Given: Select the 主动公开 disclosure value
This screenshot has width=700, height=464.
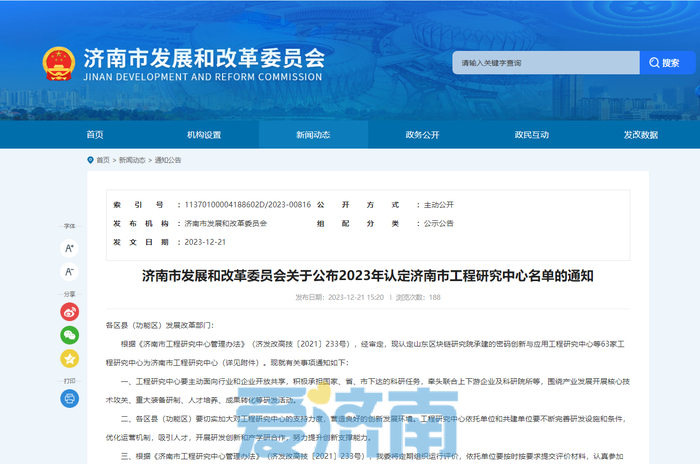Looking at the screenshot, I should point(438,205).
